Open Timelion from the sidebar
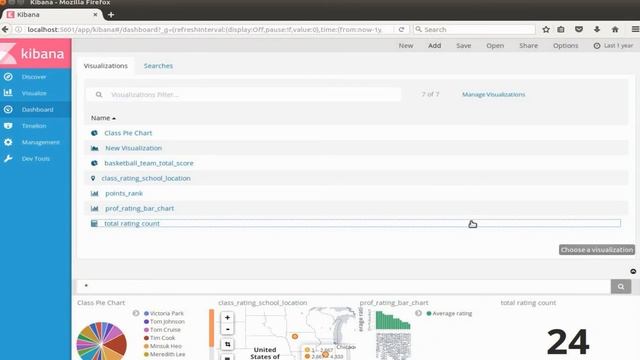640x360 pixels. (35, 126)
